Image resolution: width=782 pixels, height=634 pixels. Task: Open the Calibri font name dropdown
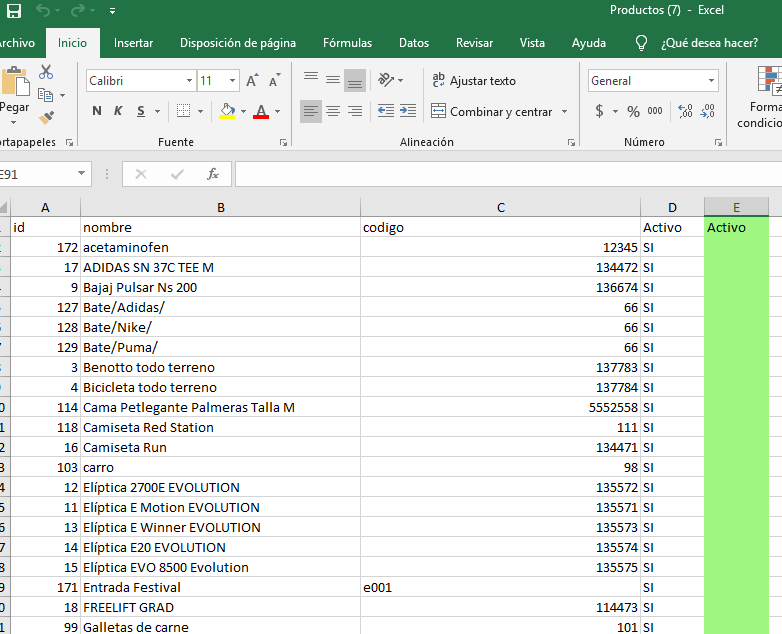[190, 81]
